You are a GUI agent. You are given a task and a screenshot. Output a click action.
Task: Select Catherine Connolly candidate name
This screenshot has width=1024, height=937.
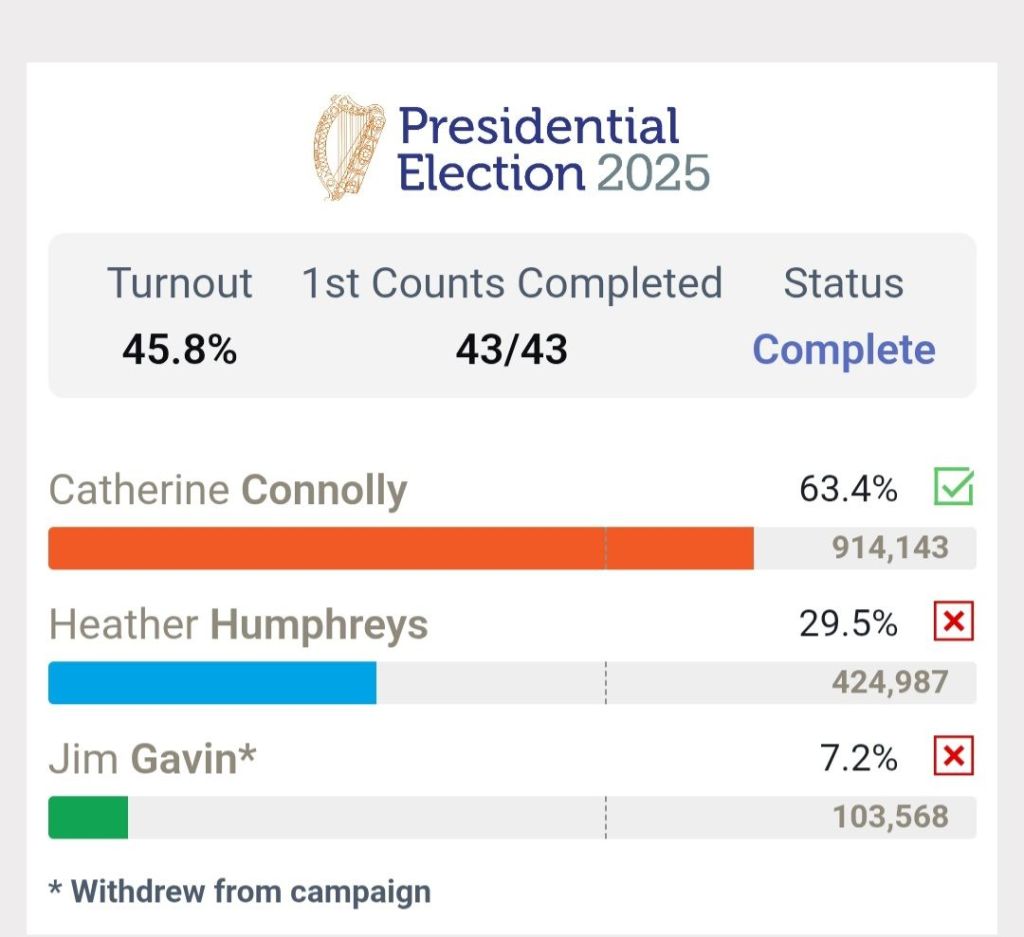point(228,490)
